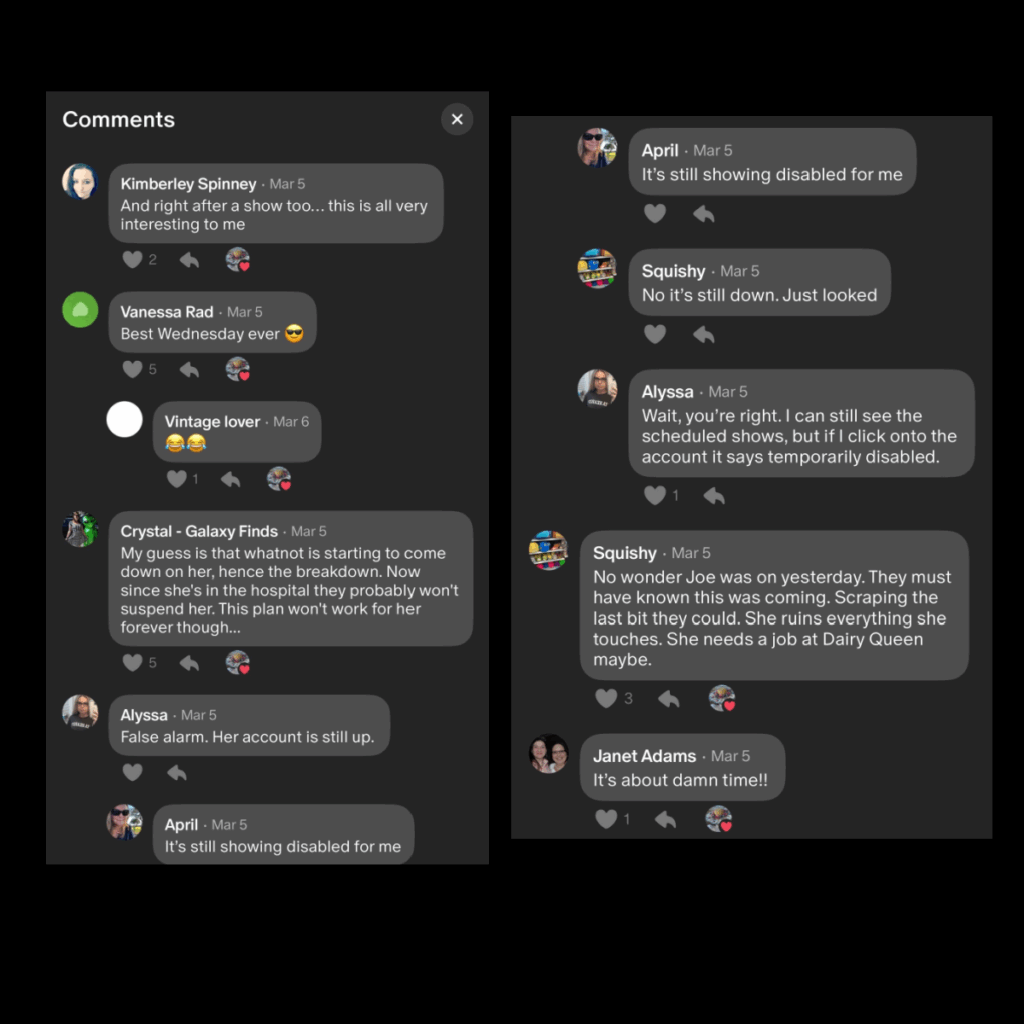Tap the heart under Vanessa Rad's comment
Screen dimensions: 1024x1024
coord(133,370)
